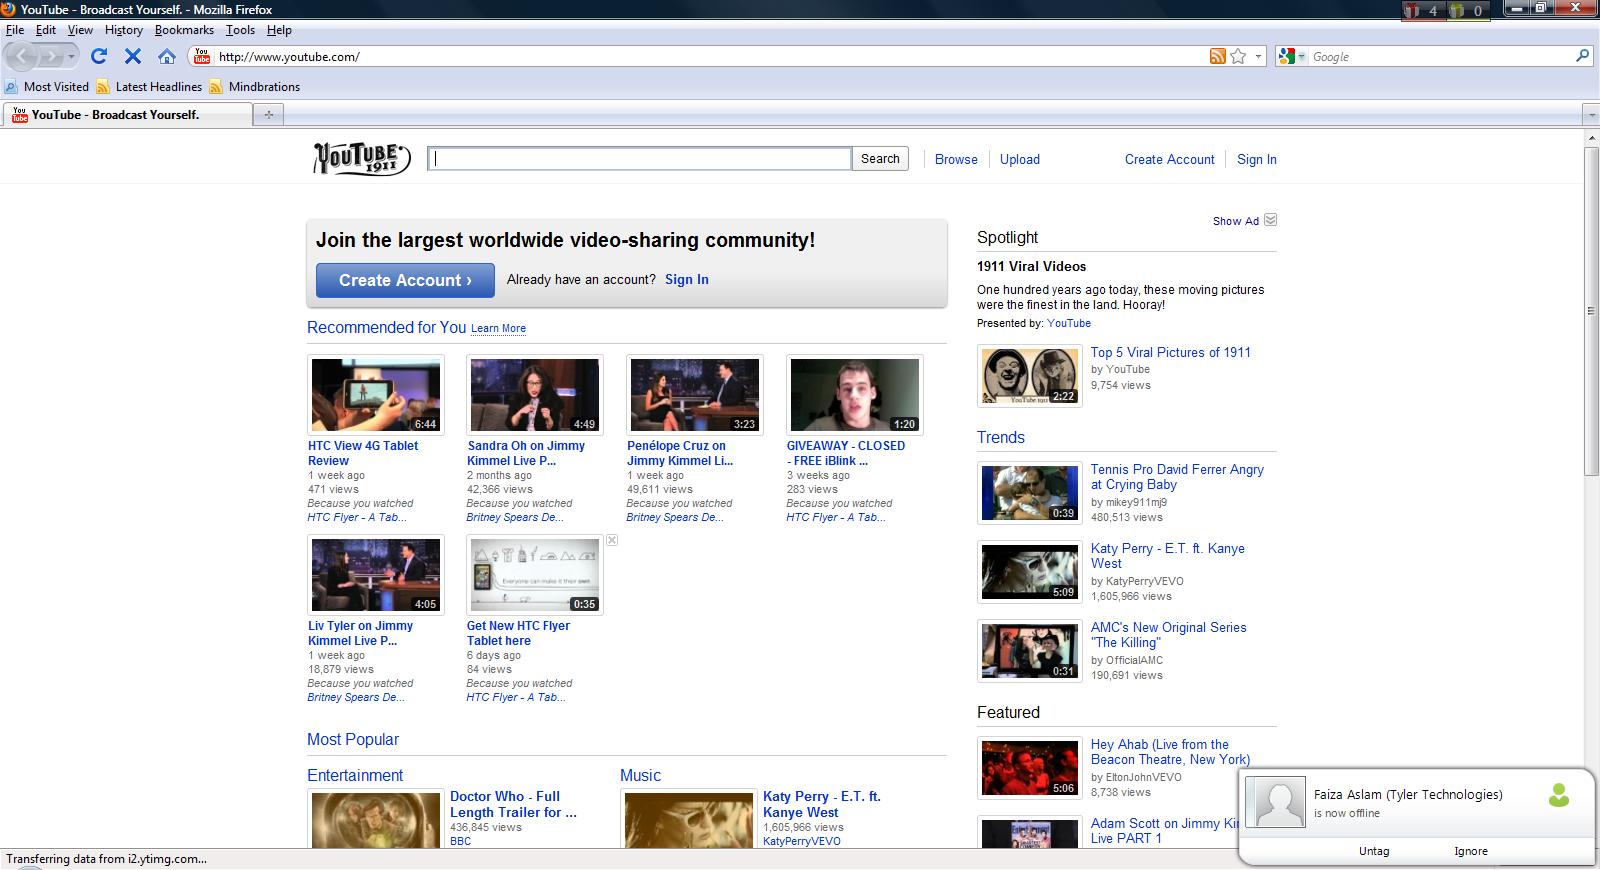Image resolution: width=1600 pixels, height=870 pixels.
Task: Click the AMC's New Original Series title
Action: tap(1168, 635)
